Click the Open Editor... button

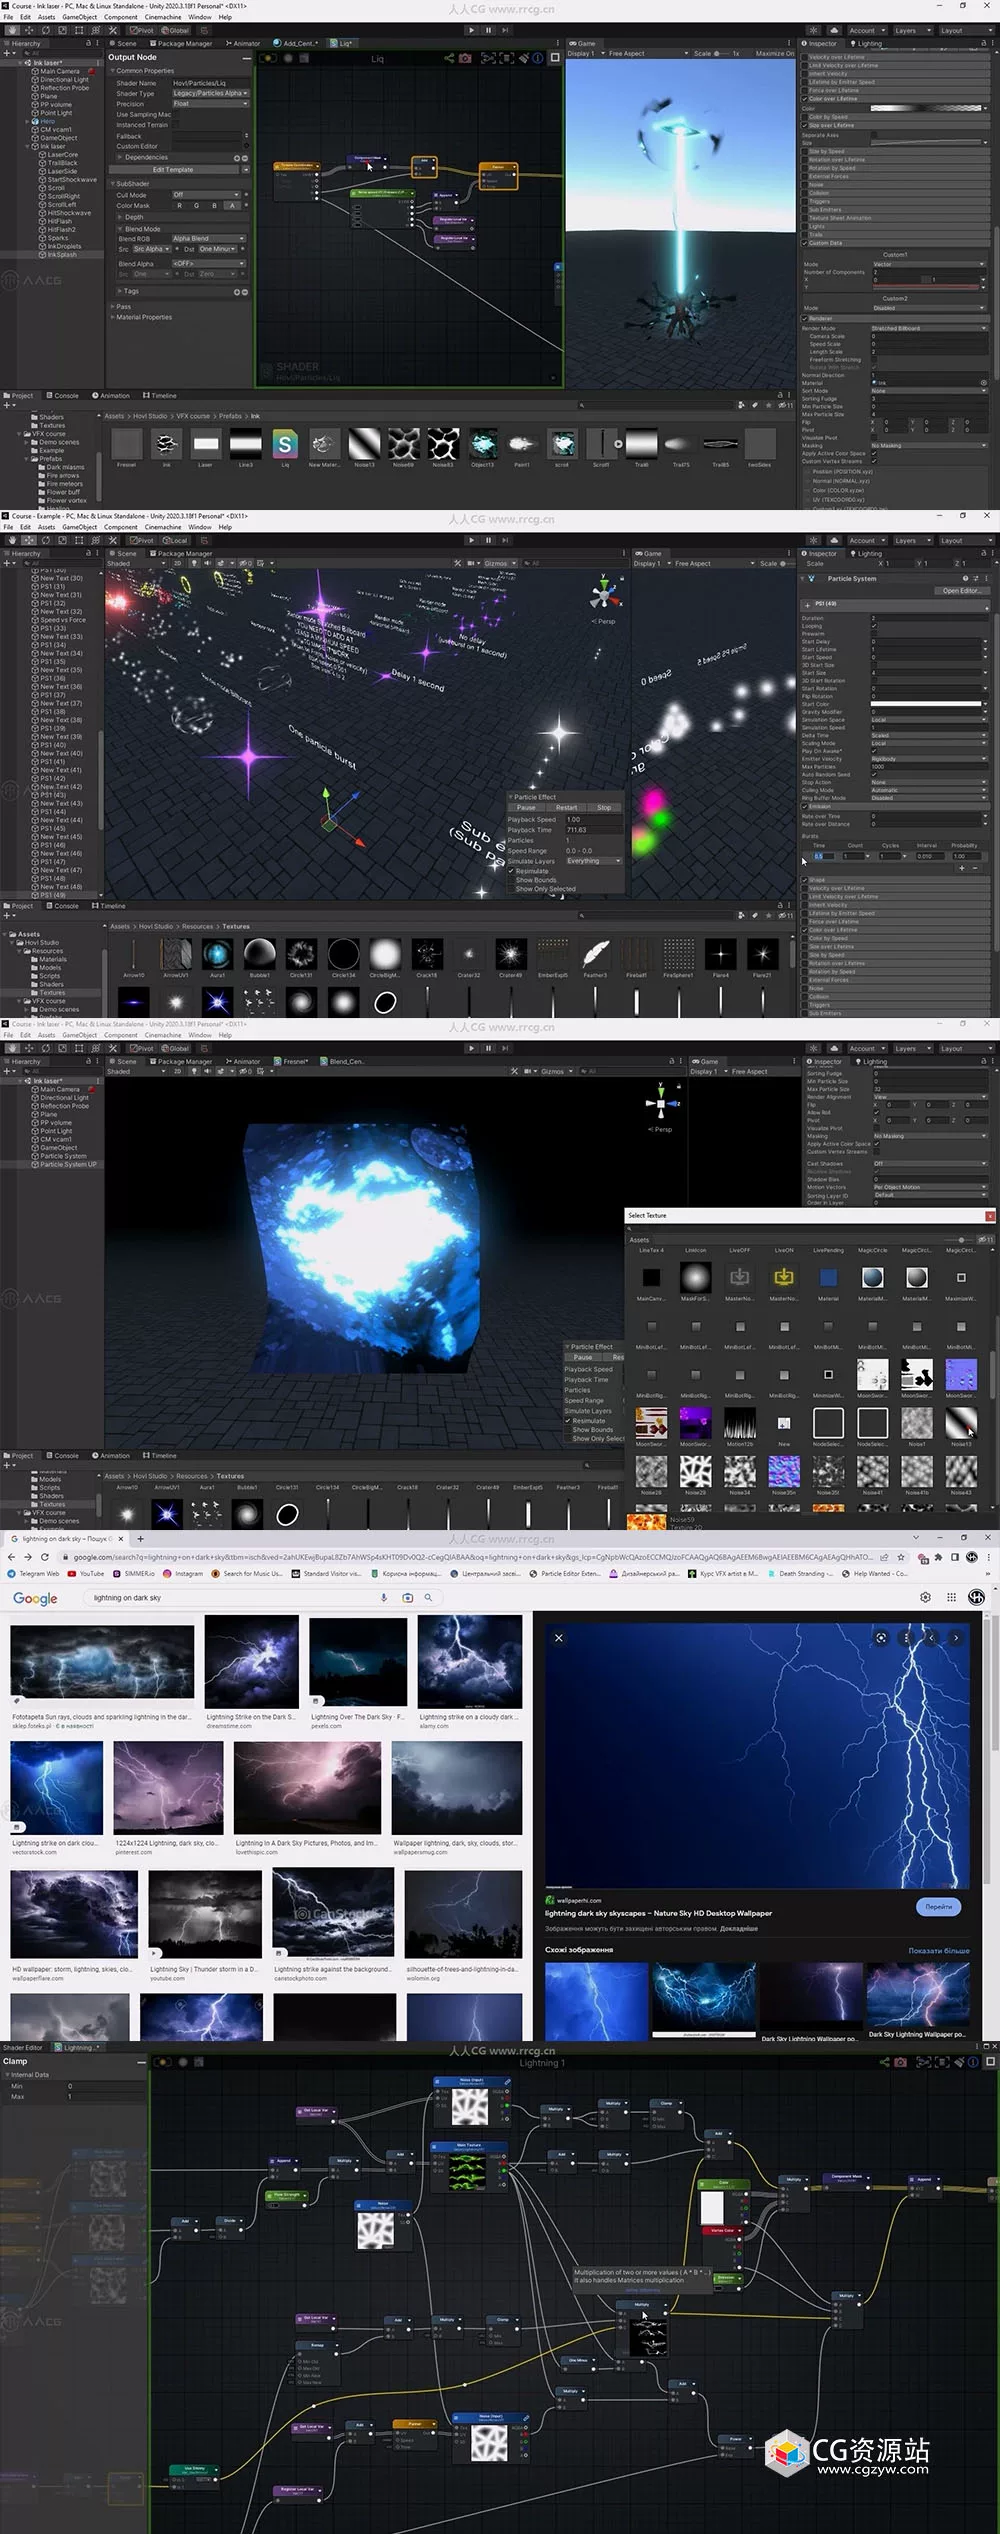pos(961,590)
